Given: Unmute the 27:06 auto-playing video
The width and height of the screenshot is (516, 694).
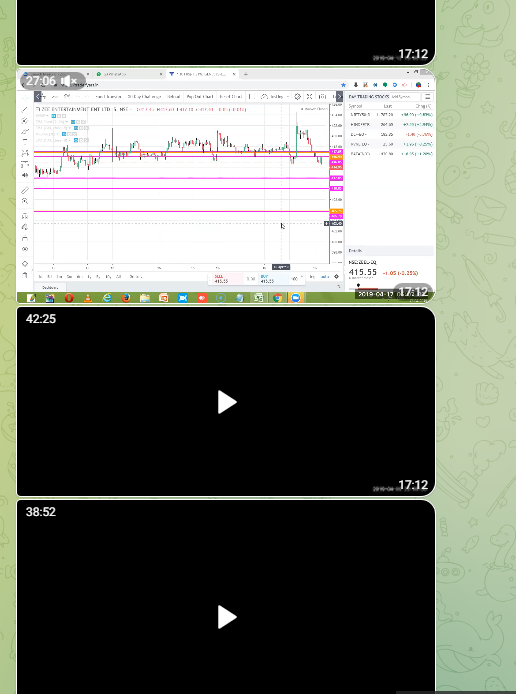Looking at the screenshot, I should (x=69, y=81).
